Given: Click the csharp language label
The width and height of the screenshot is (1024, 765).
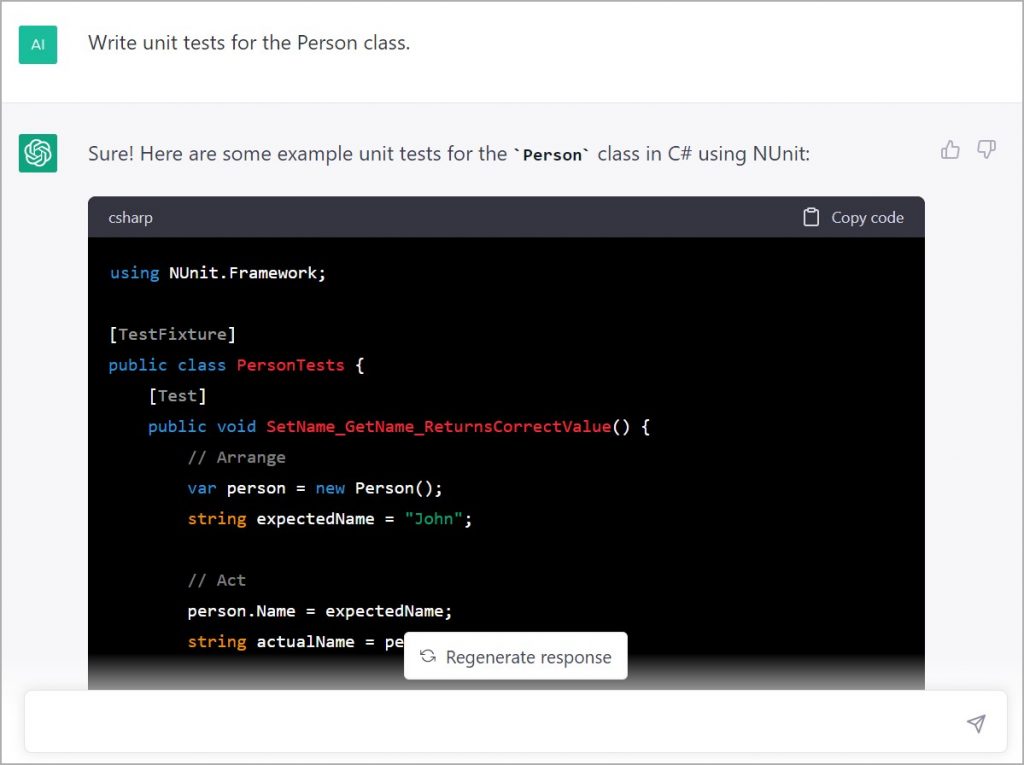Looking at the screenshot, I should [131, 217].
